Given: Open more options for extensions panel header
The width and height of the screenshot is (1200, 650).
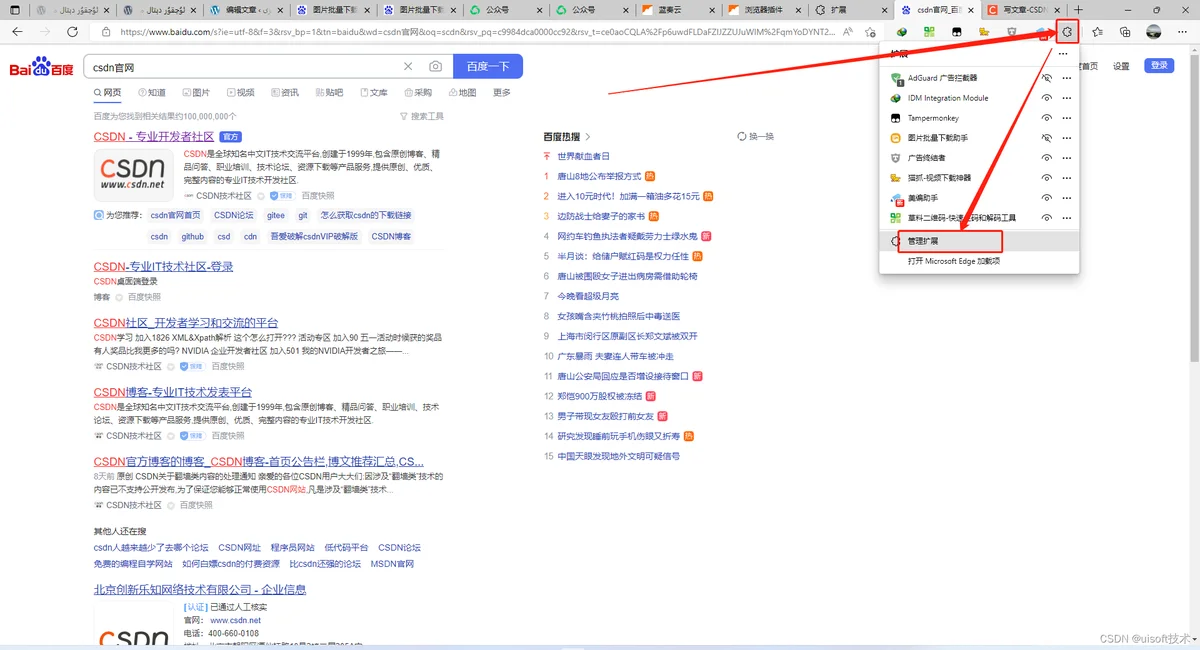Looking at the screenshot, I should (1063, 54).
